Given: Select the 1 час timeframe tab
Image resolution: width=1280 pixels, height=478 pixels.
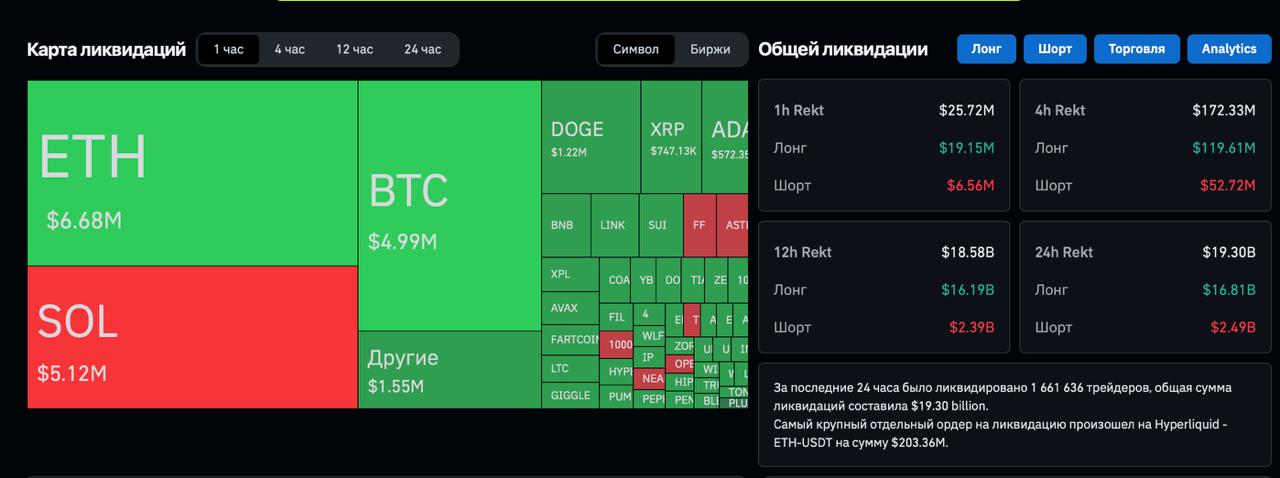Looking at the screenshot, I should (229, 49).
